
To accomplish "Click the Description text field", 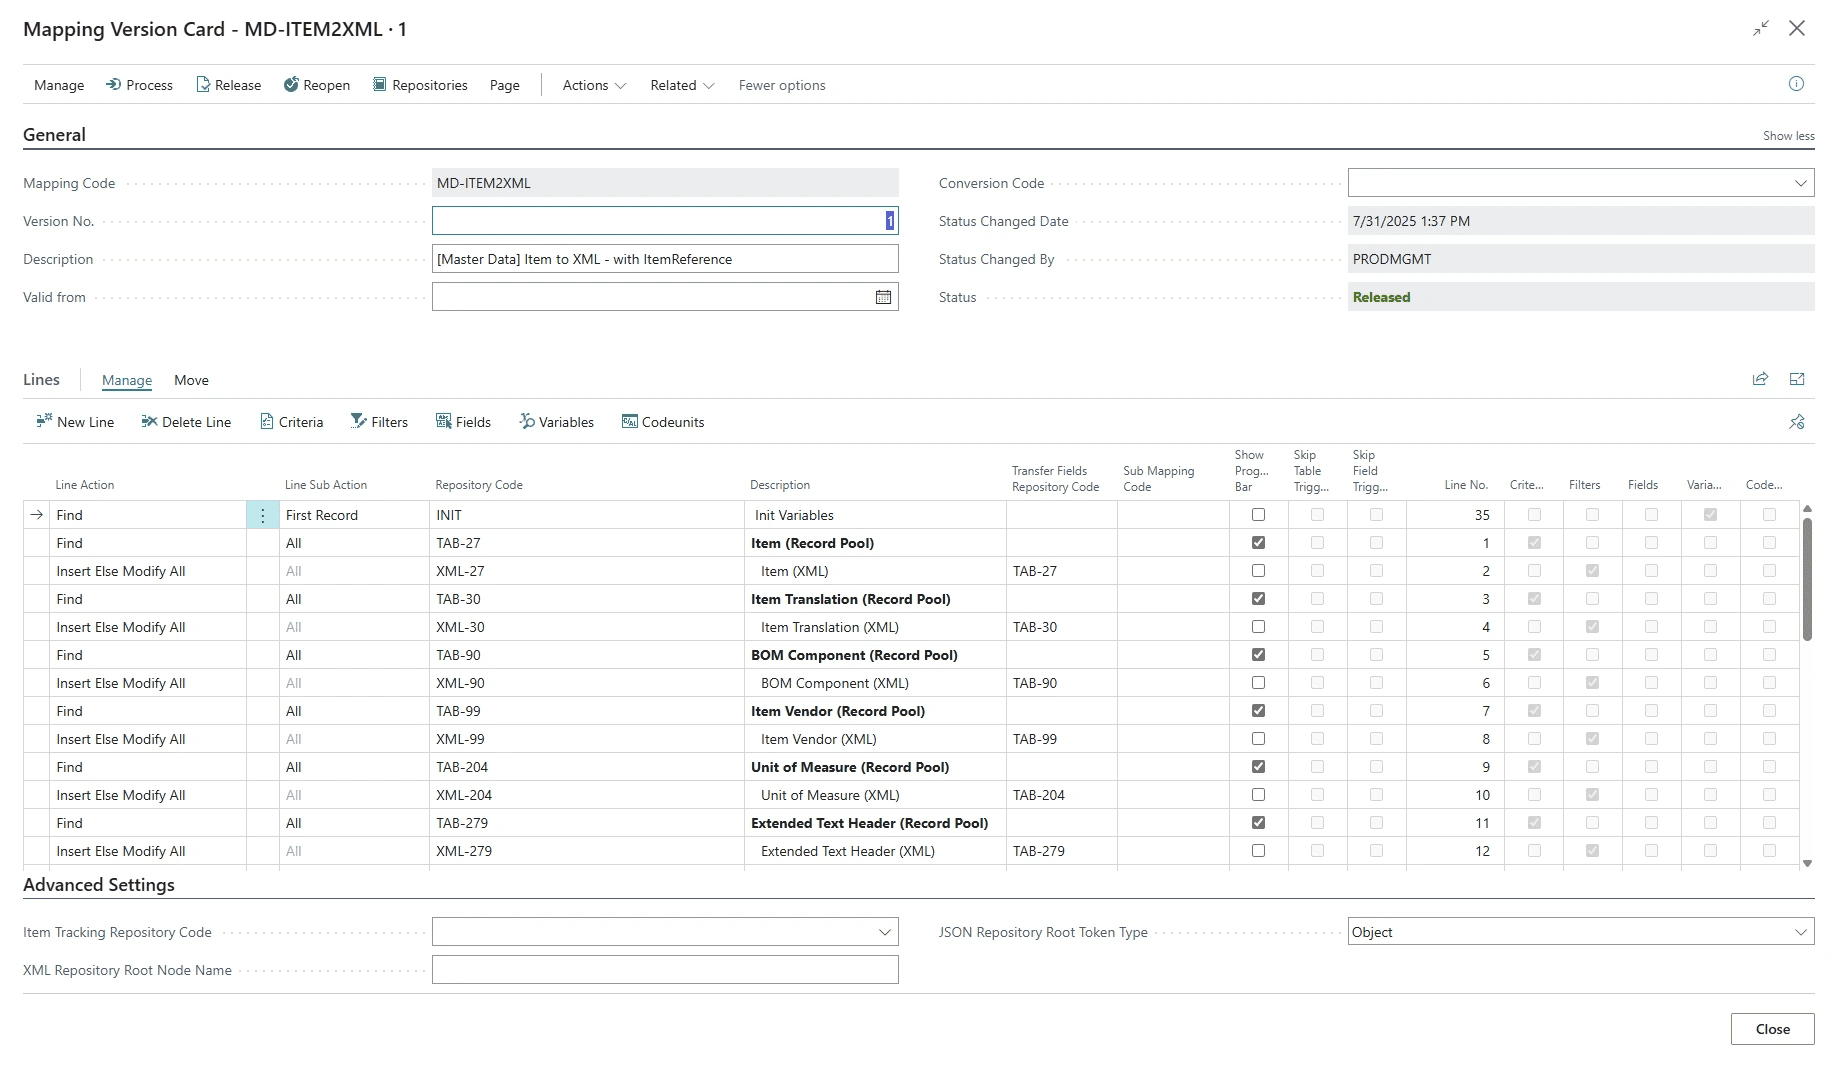I will 665,259.
